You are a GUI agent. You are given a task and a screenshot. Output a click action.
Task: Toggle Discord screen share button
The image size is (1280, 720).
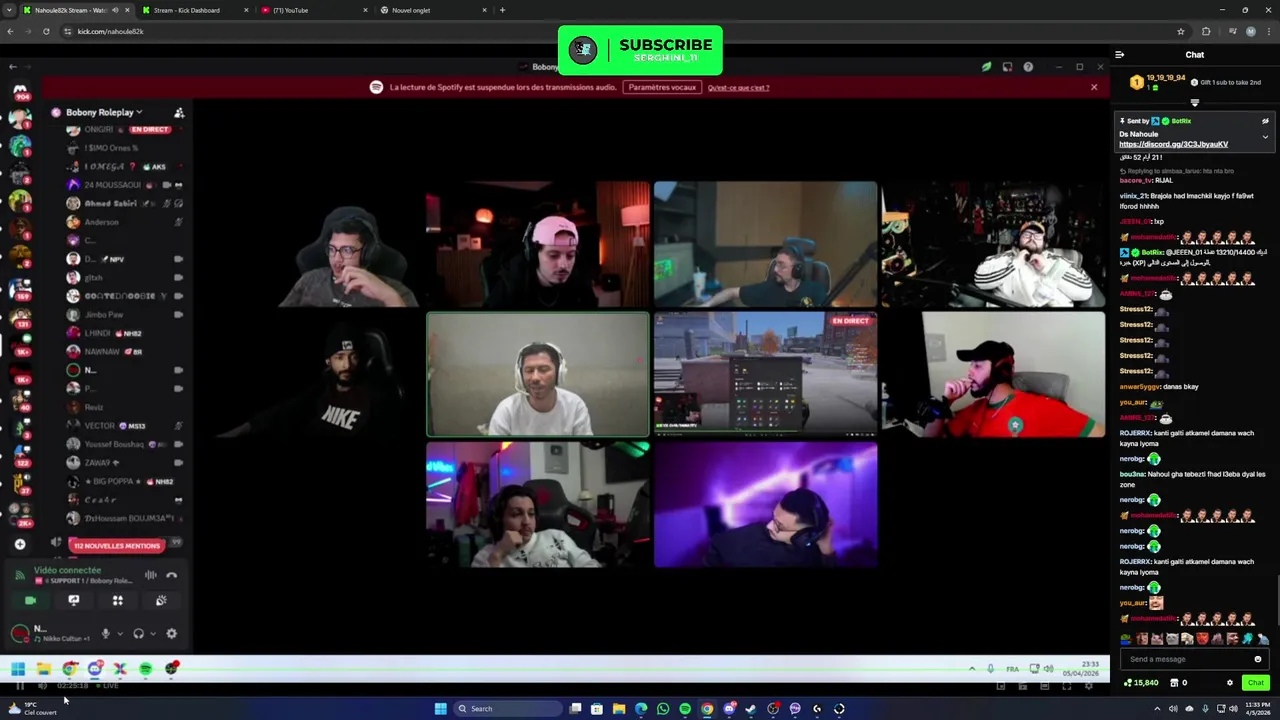(73, 600)
